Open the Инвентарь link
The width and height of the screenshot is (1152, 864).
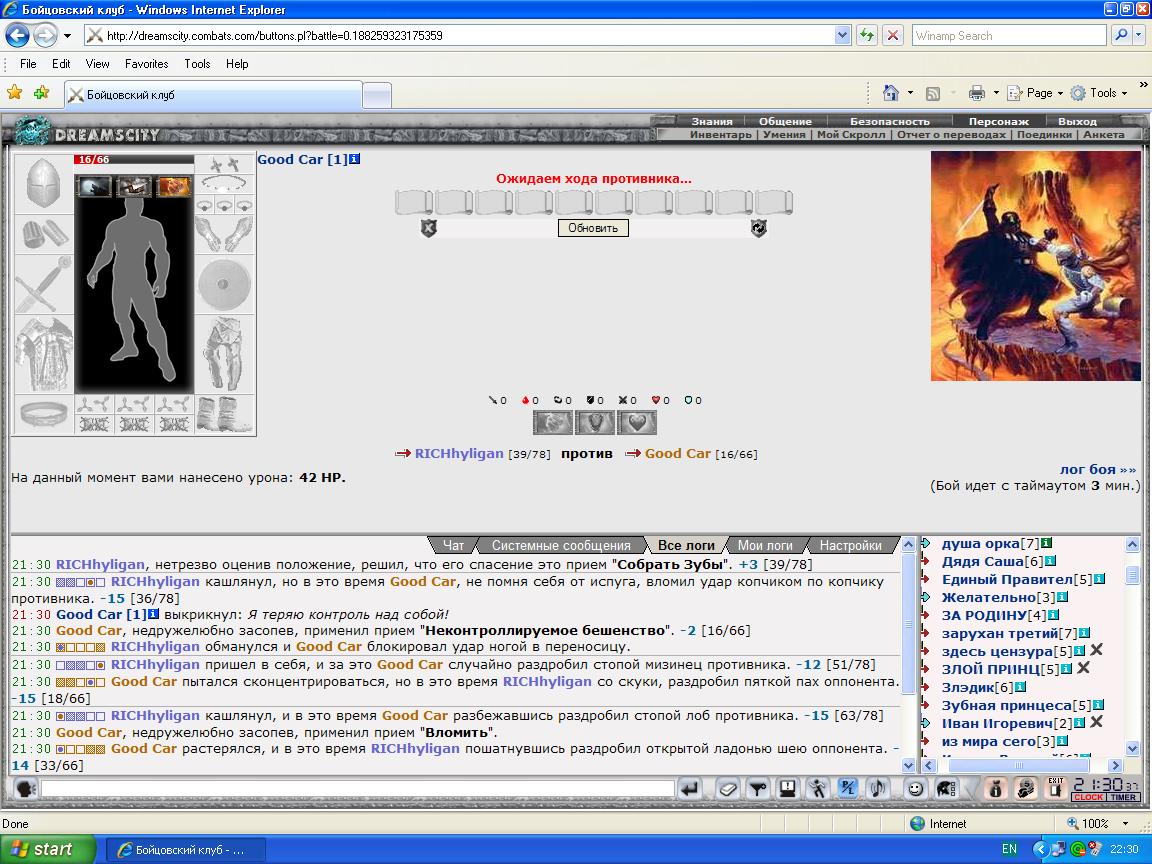point(721,134)
